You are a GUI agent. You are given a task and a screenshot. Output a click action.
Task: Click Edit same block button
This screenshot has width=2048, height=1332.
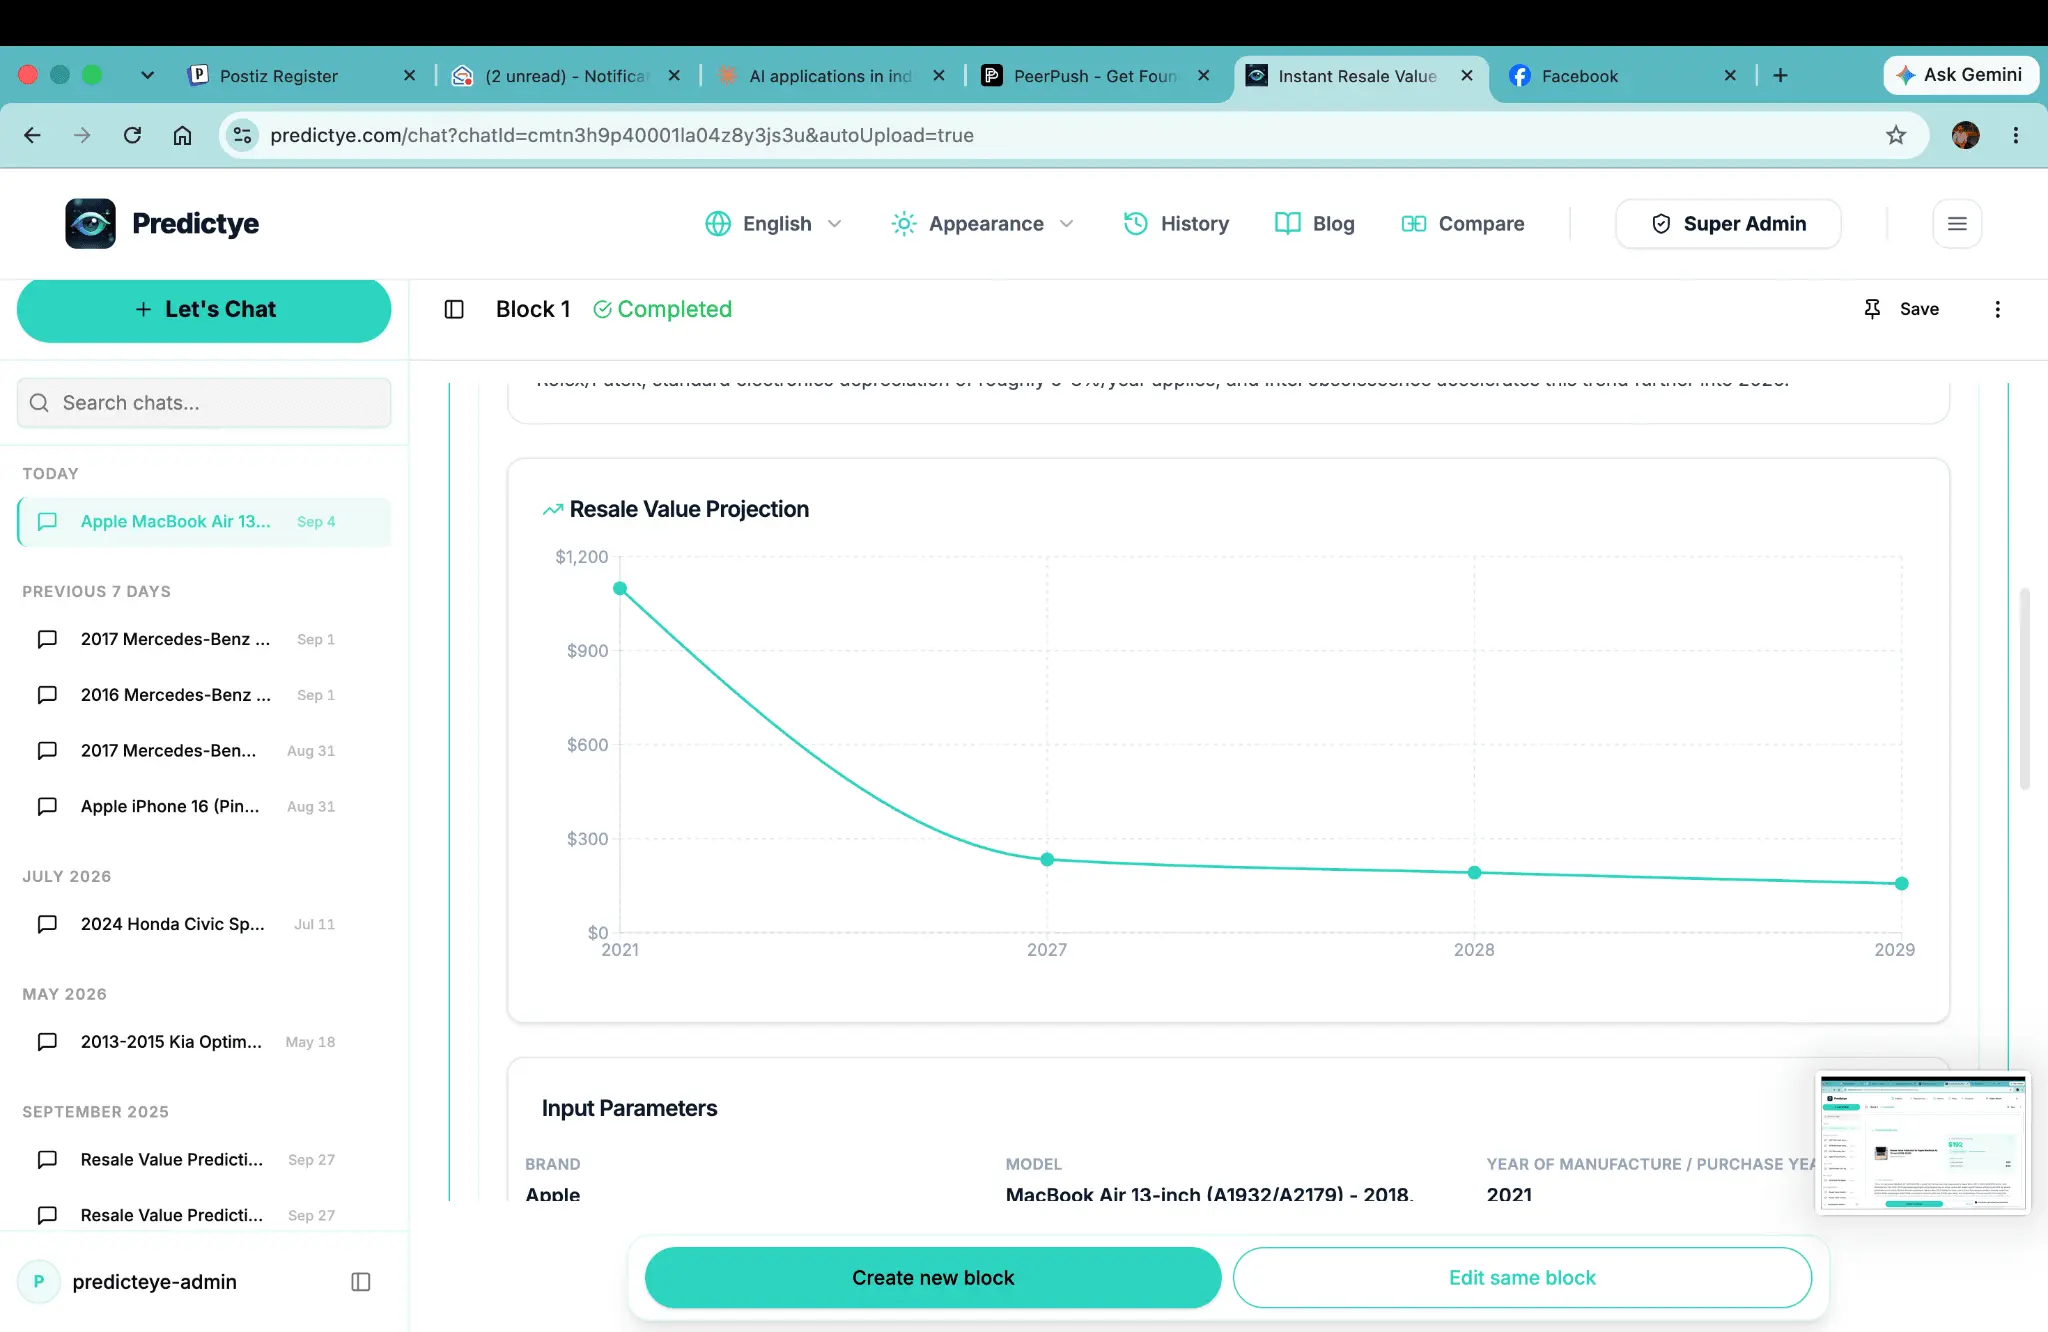point(1522,1278)
